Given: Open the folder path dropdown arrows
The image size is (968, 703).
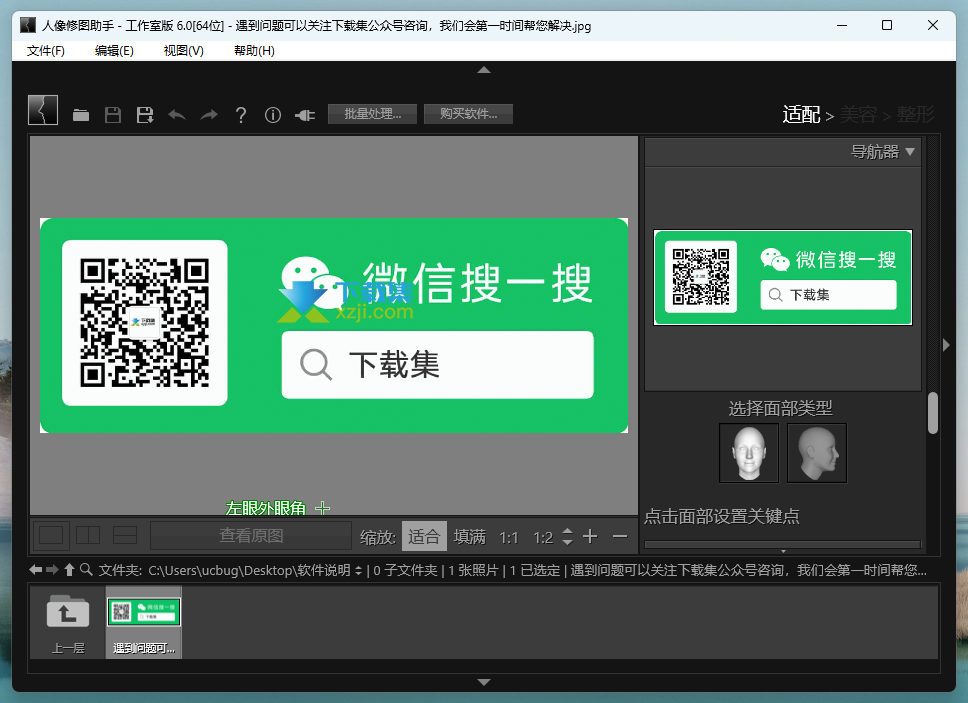Looking at the screenshot, I should (x=358, y=570).
